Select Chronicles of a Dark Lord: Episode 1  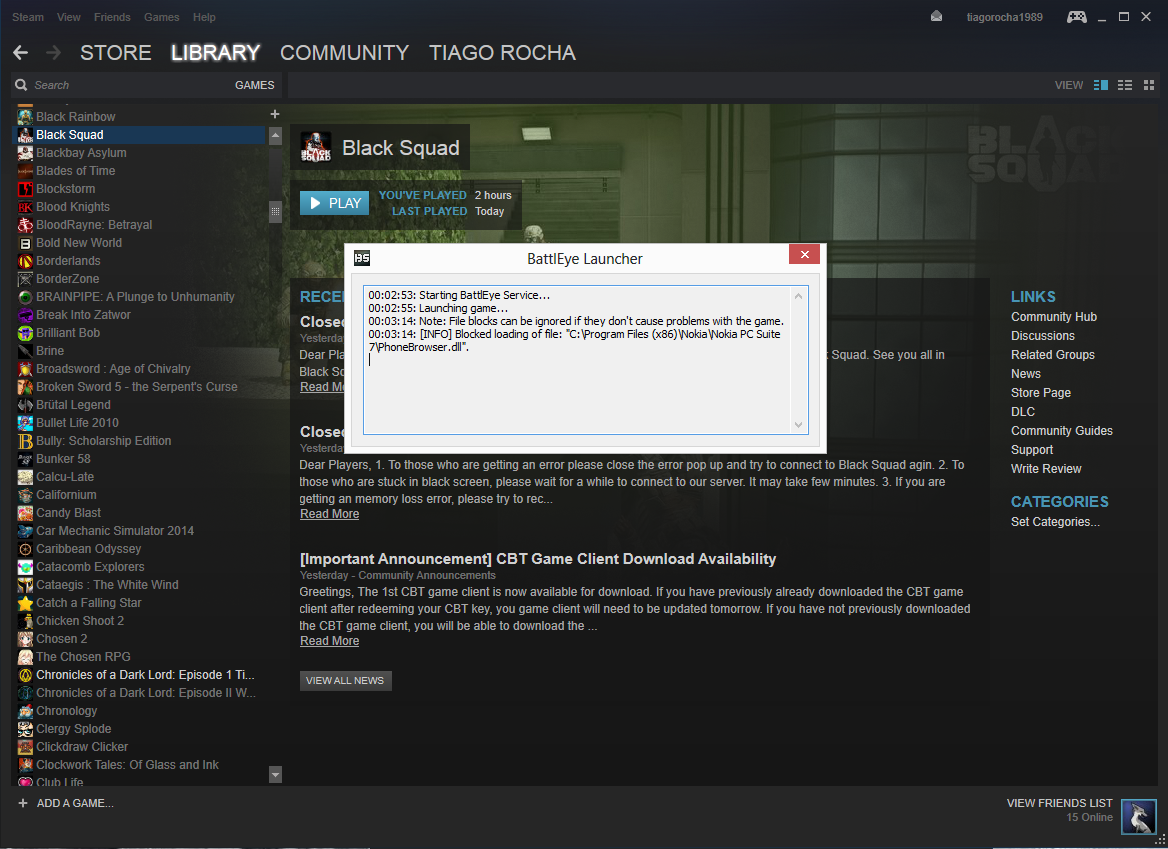(x=145, y=675)
